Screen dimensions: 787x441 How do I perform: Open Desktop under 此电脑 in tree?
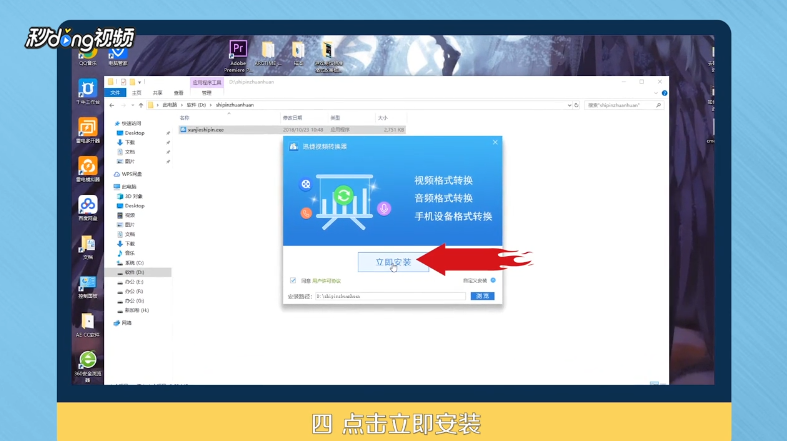click(x=130, y=206)
